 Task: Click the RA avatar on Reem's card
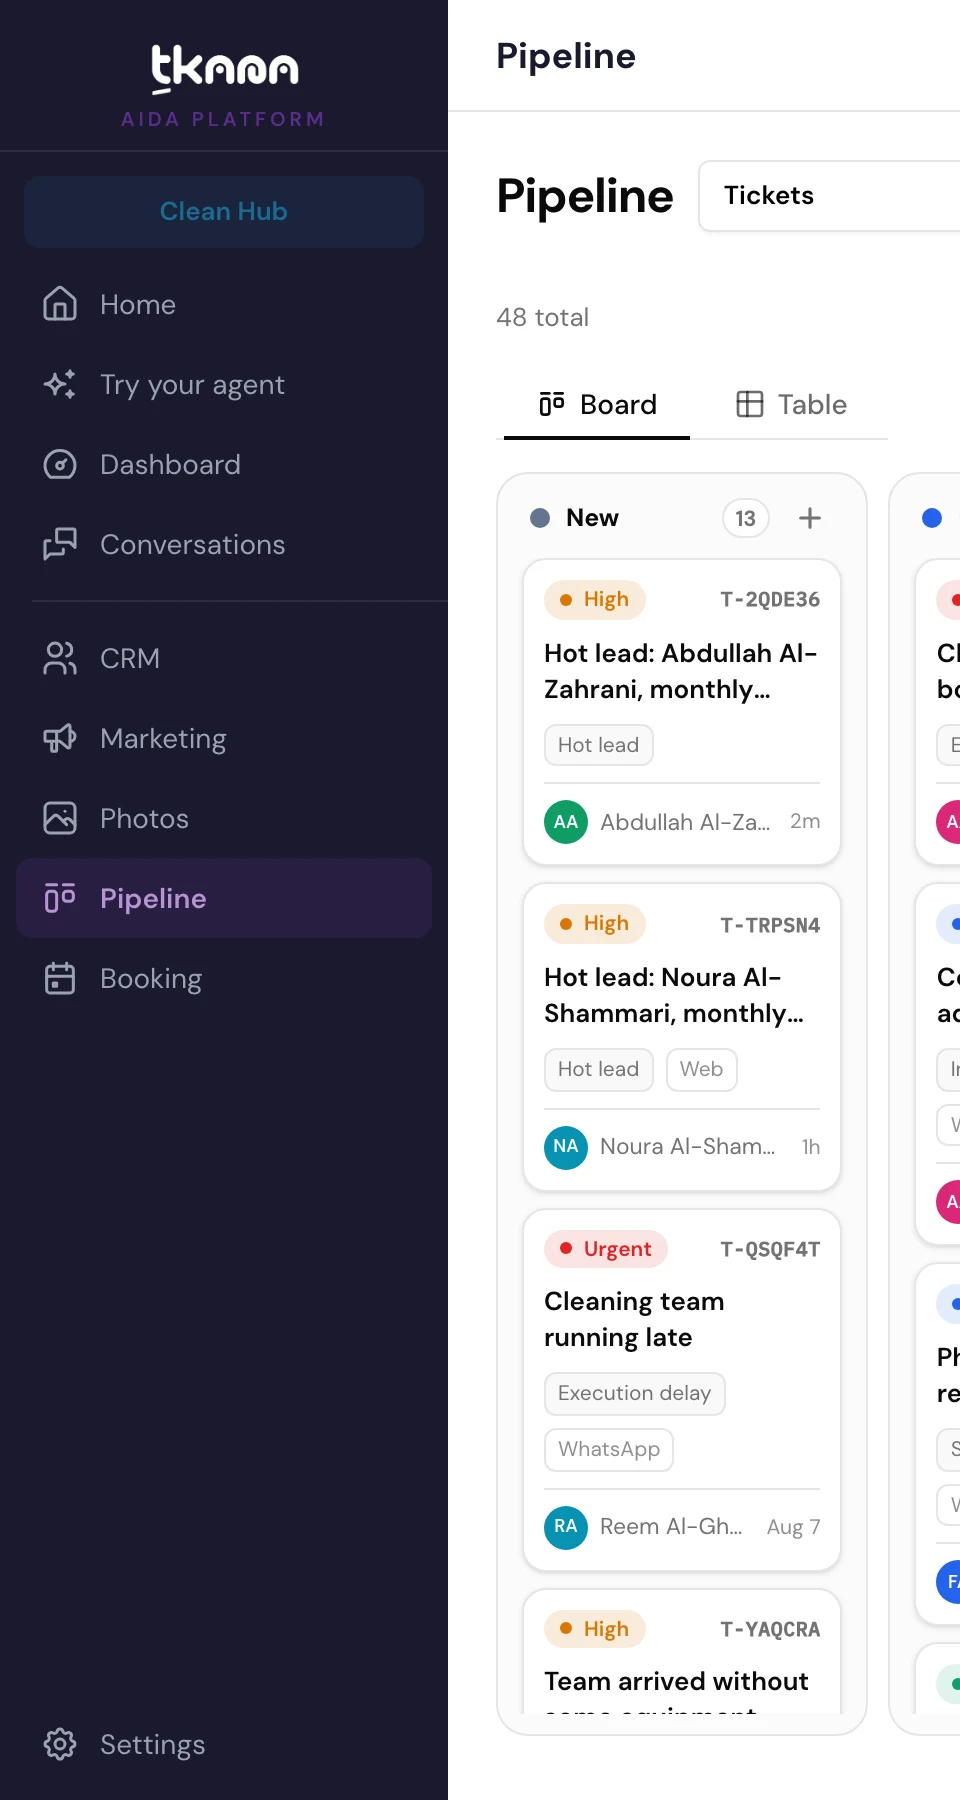(566, 1527)
